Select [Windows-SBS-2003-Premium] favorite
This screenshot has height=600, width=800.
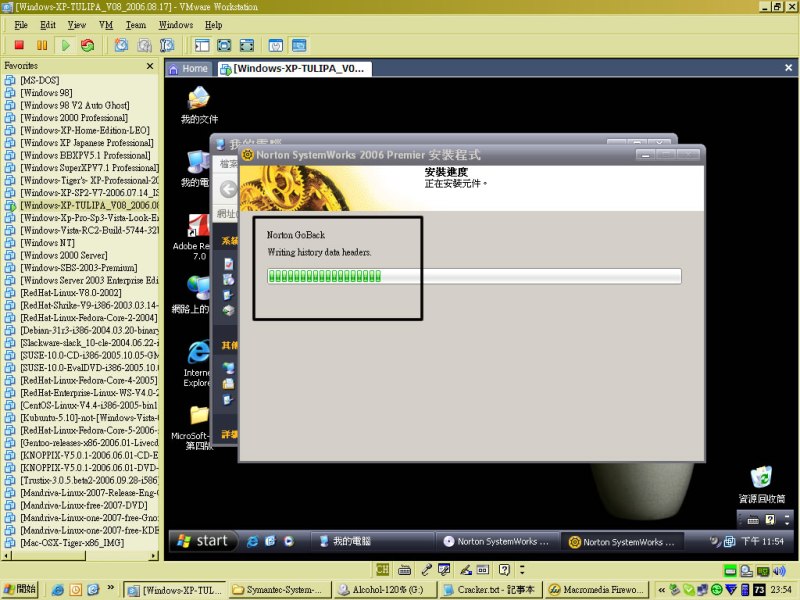click(x=79, y=268)
